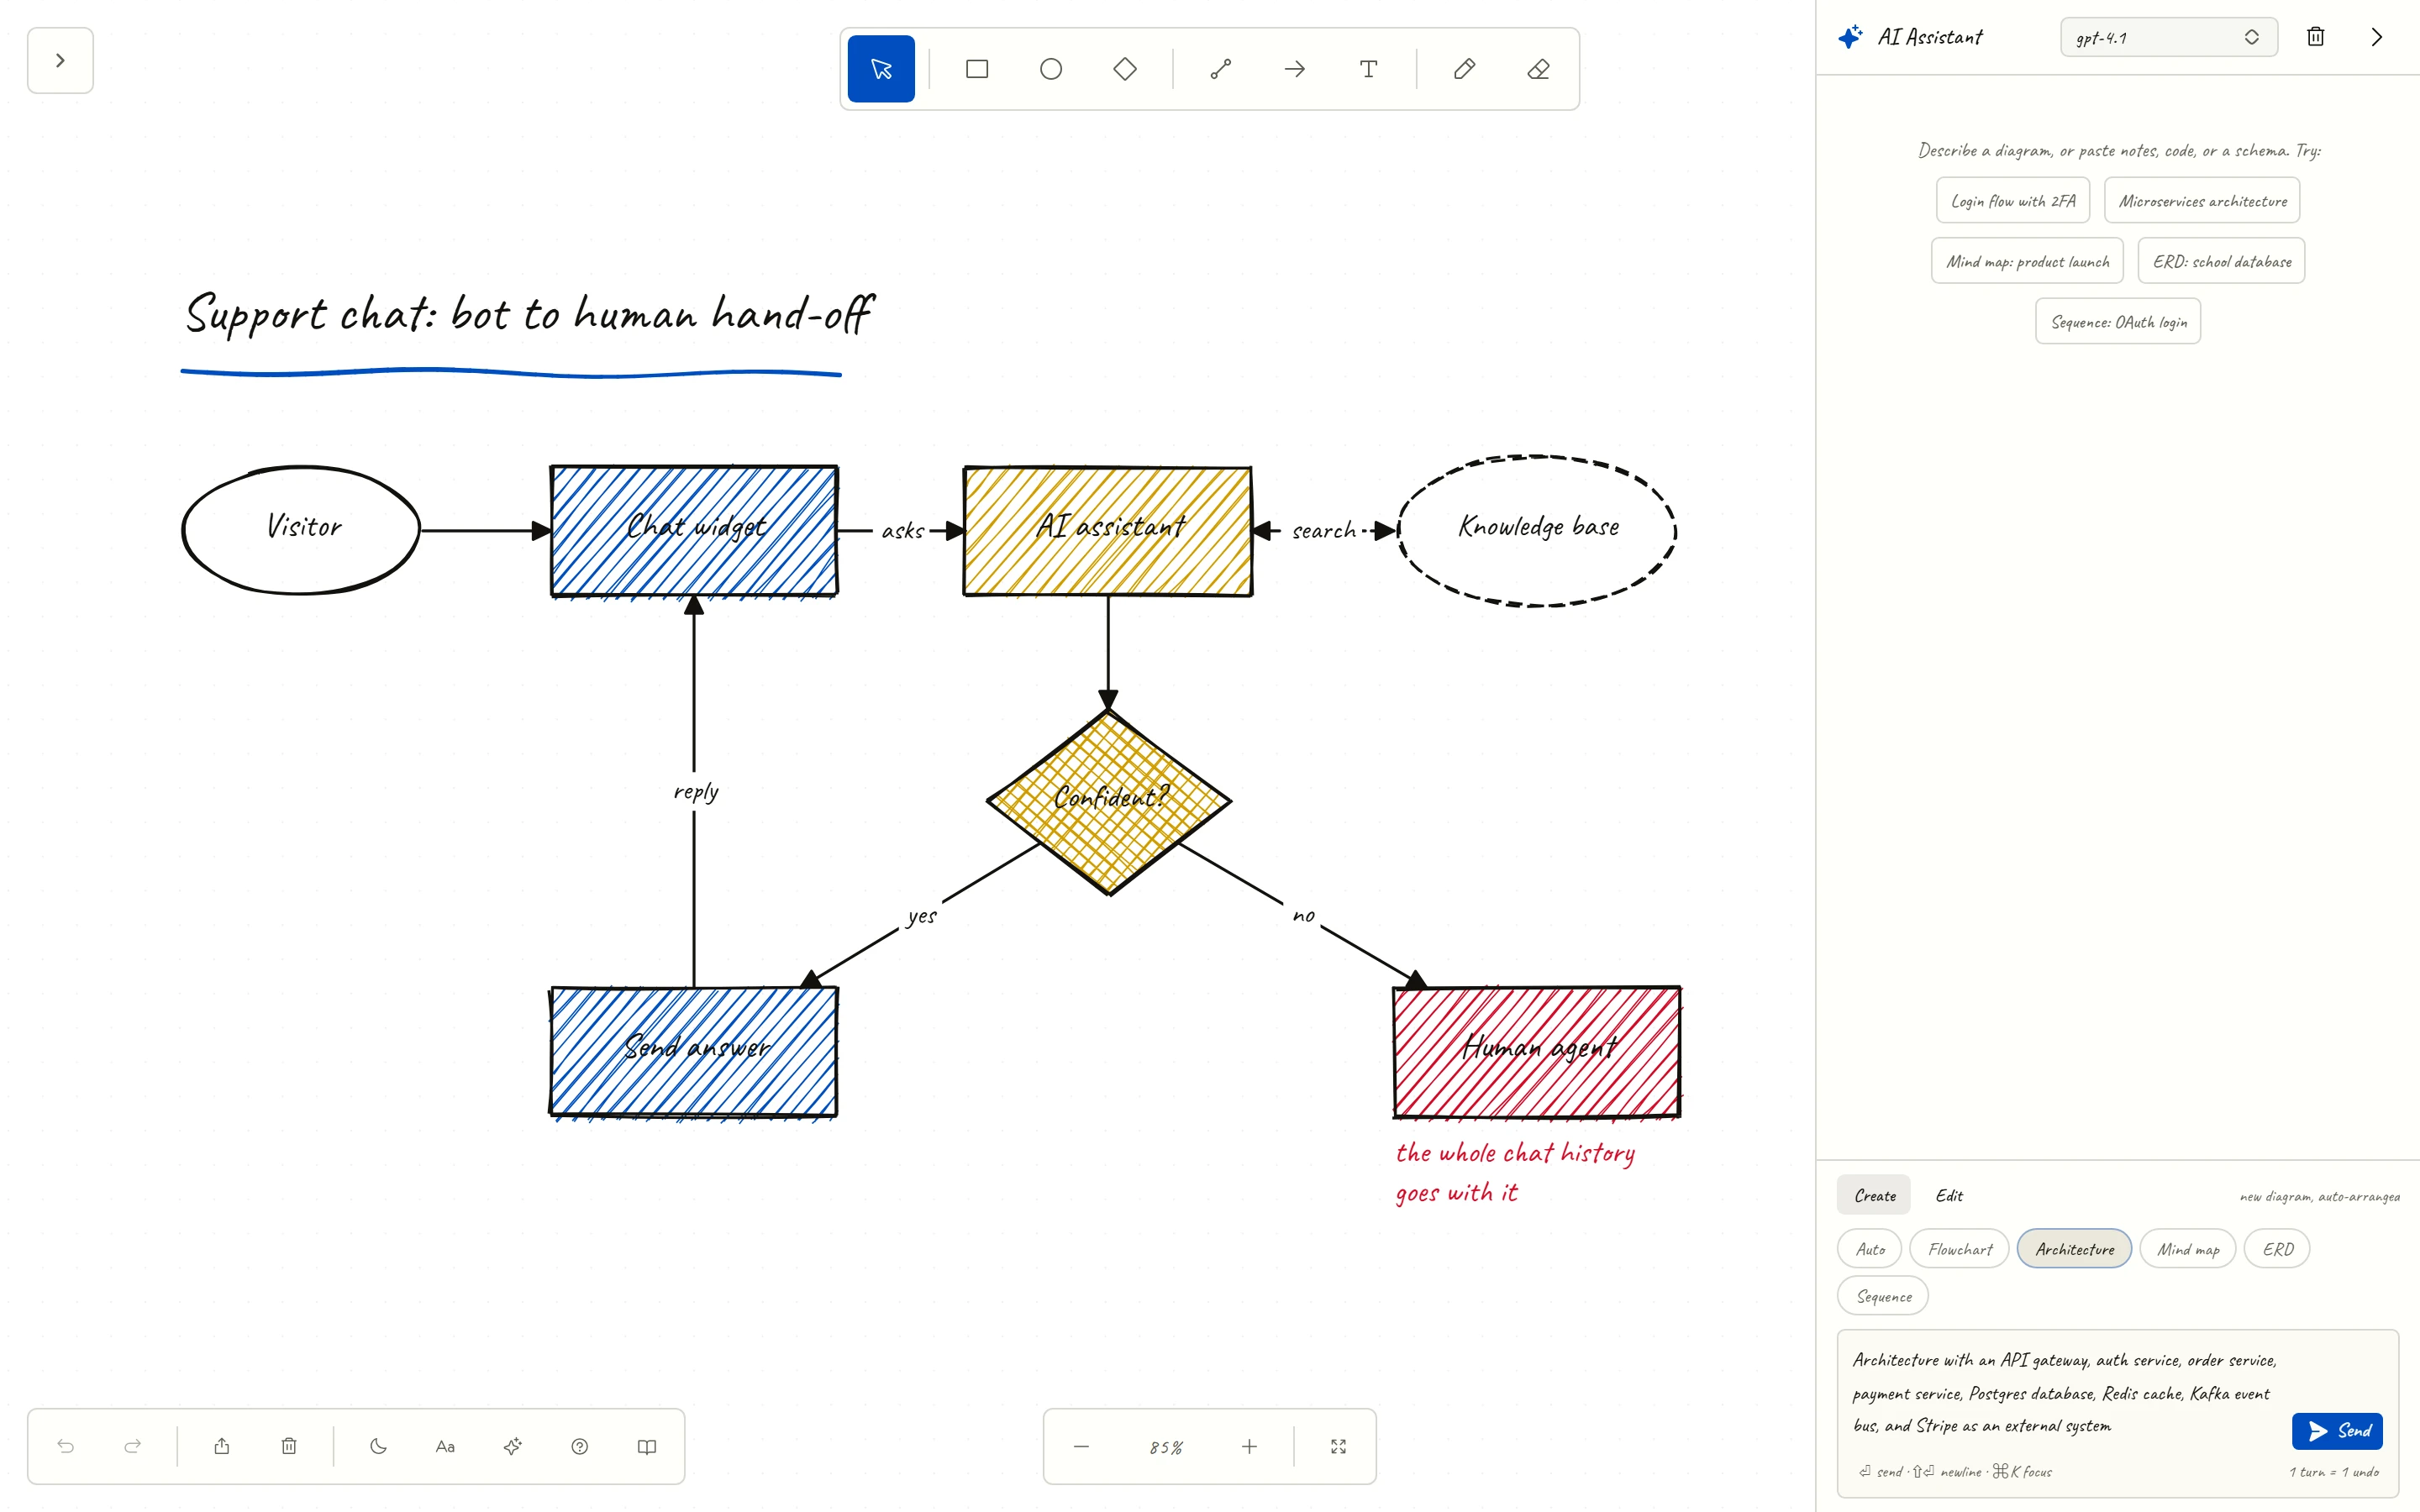
Task: Select the ERD diagram type
Action: click(2277, 1249)
